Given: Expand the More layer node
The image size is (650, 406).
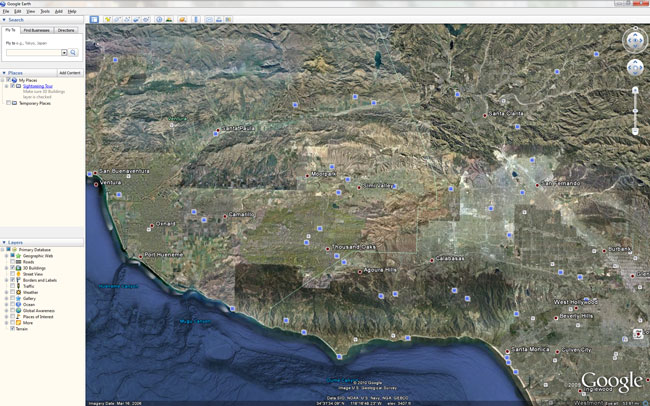Looking at the screenshot, I should point(7,323).
